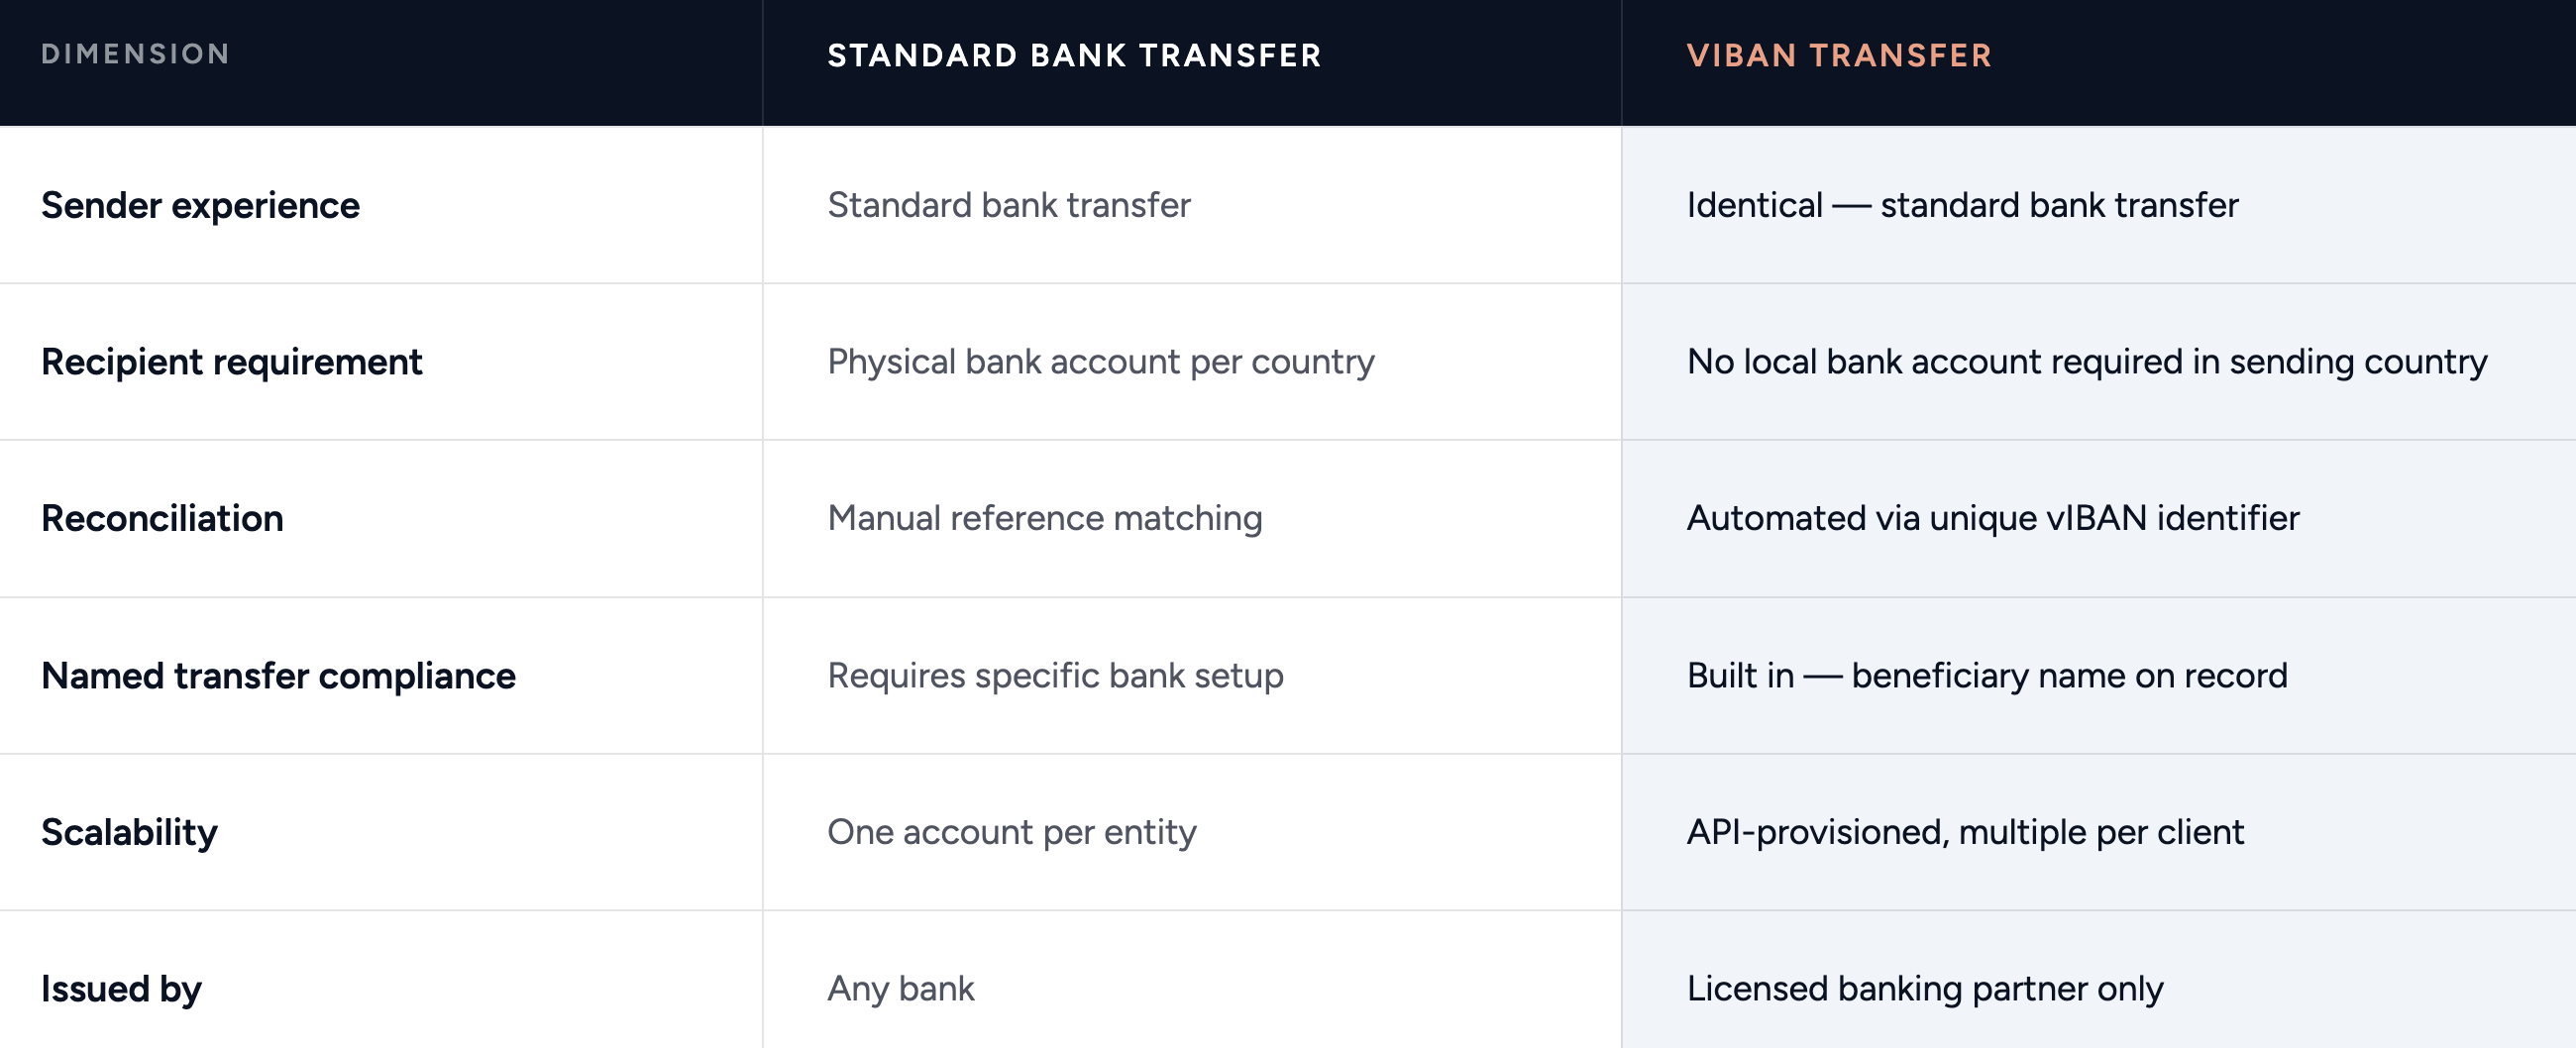Select the Reconciliation row label

162,518
